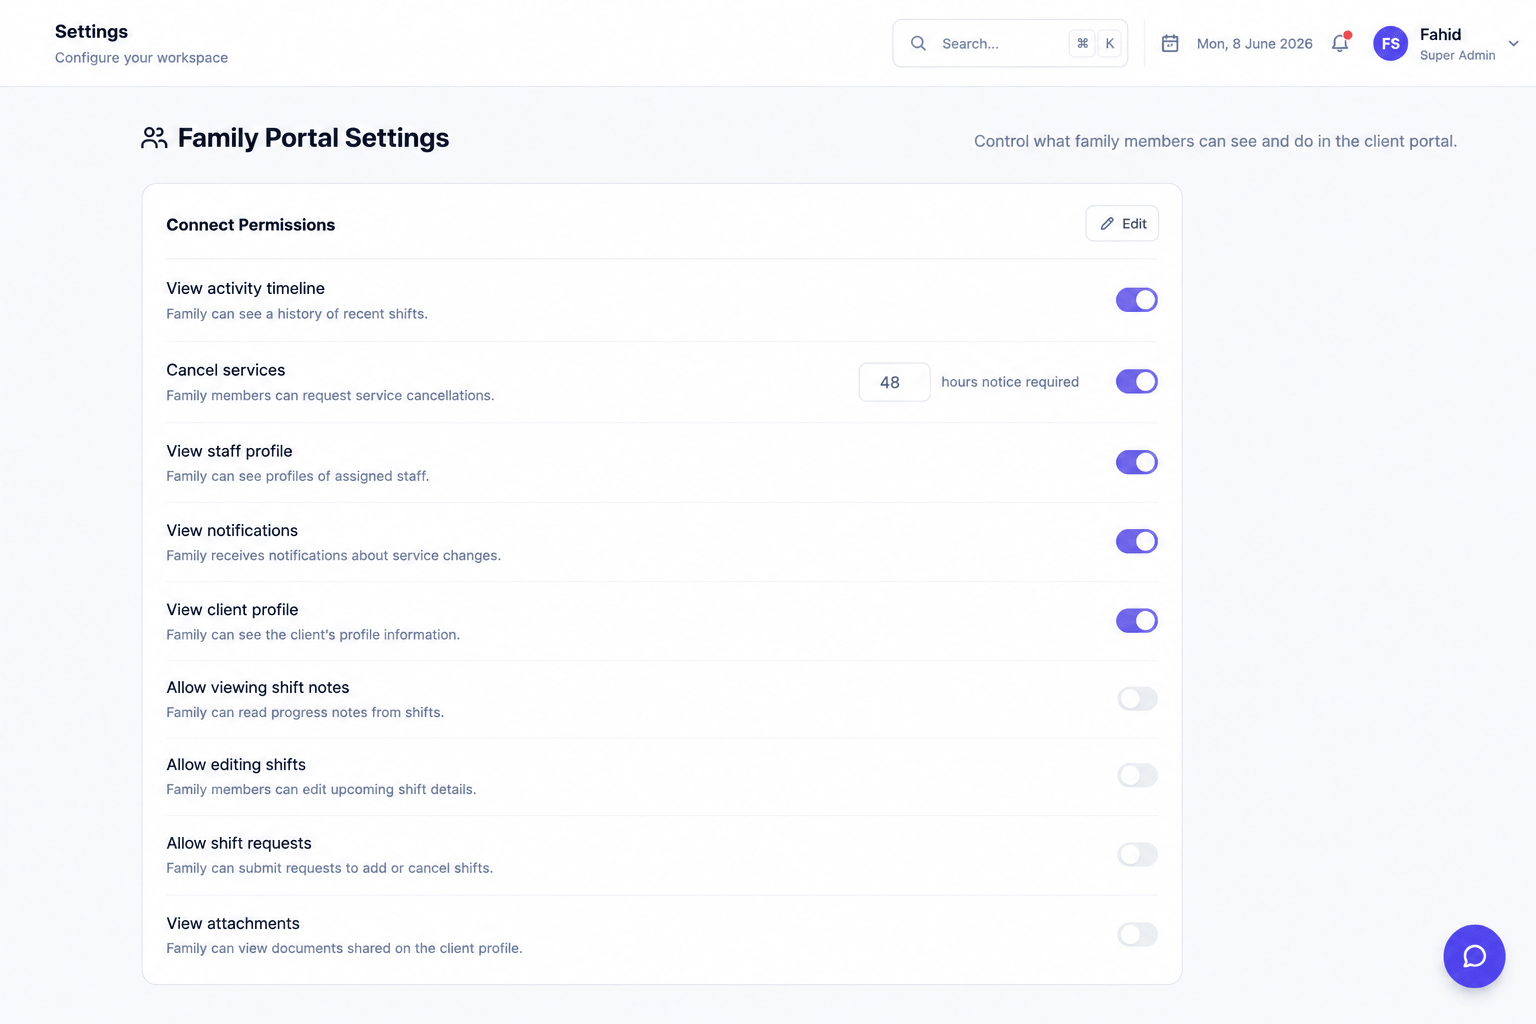Click the Connect Permissions heading
1536x1024 pixels.
click(x=250, y=225)
